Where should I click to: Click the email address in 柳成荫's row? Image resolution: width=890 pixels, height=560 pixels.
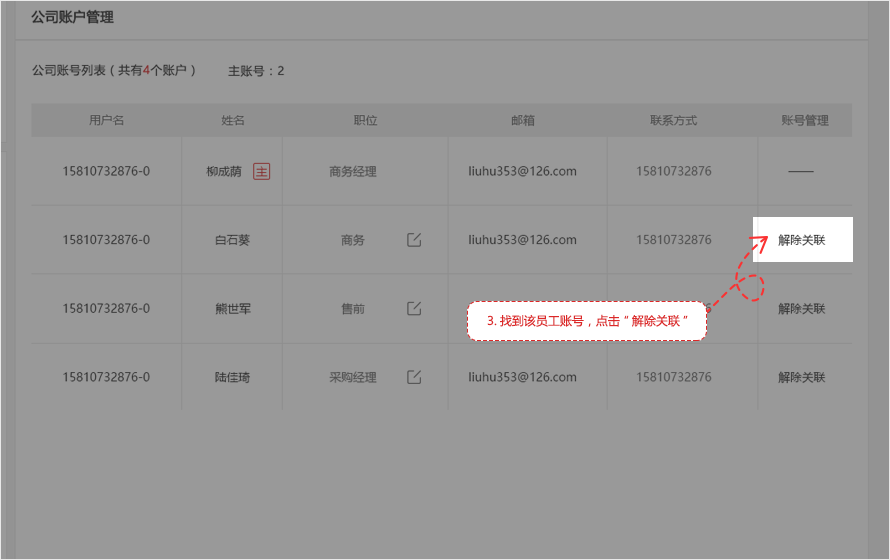[x=523, y=171]
